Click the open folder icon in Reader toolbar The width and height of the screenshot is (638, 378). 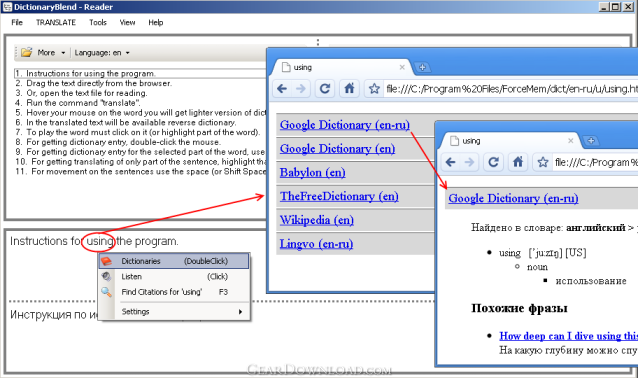[27, 52]
